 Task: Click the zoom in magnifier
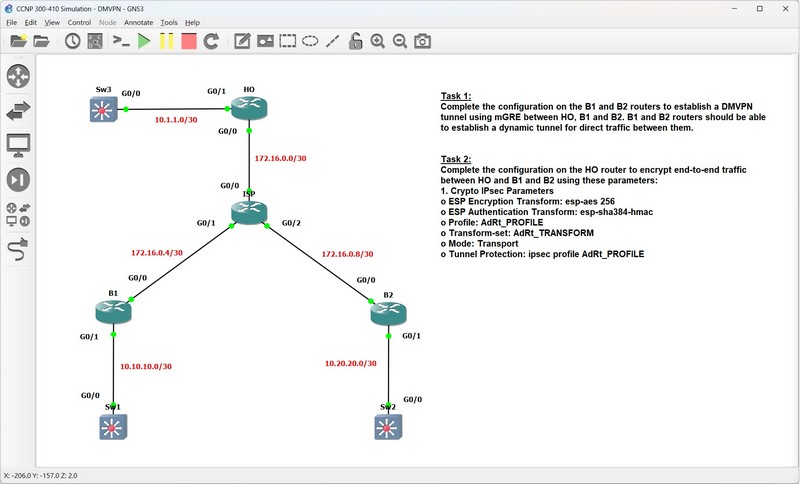point(378,41)
